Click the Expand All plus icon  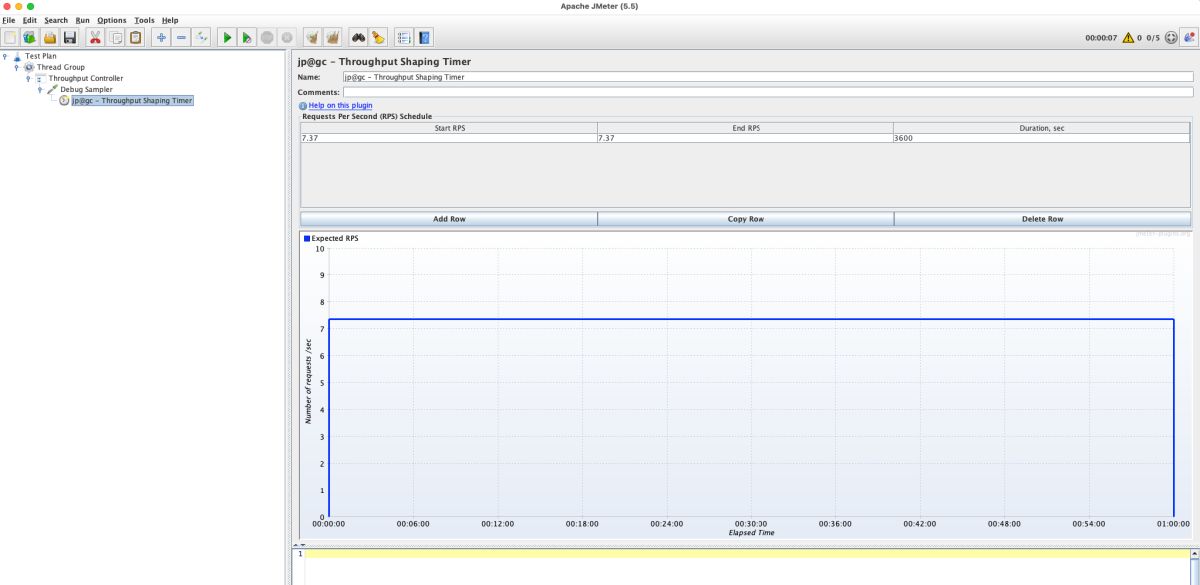pos(161,37)
